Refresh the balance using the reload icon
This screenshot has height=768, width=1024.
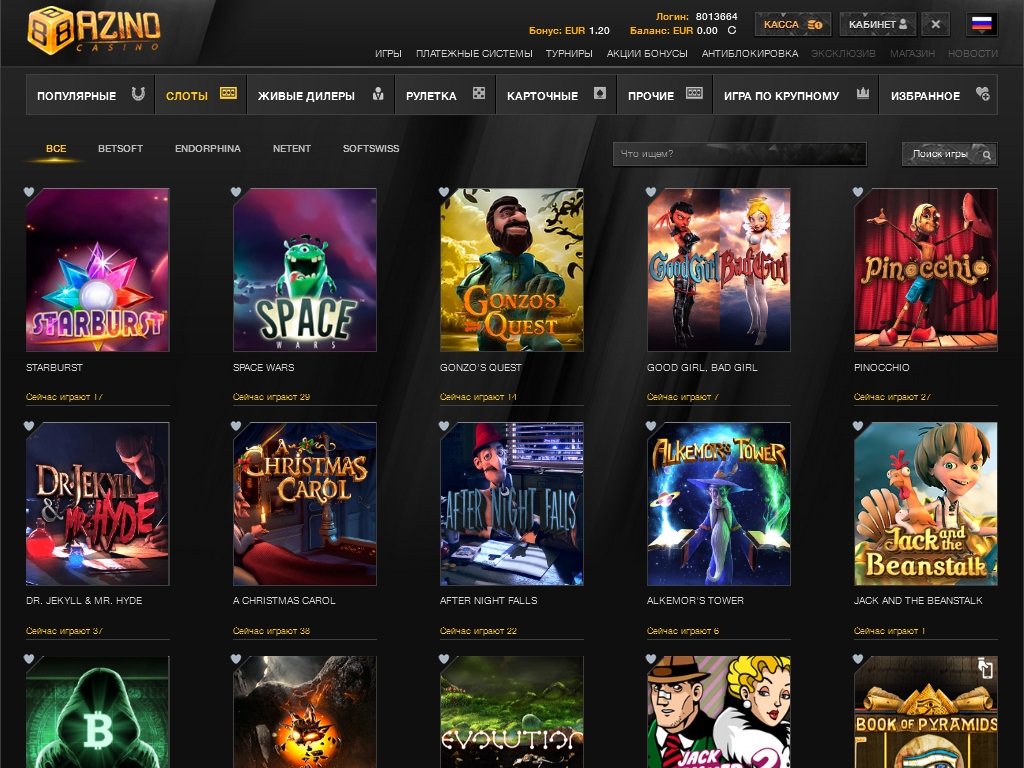point(732,31)
